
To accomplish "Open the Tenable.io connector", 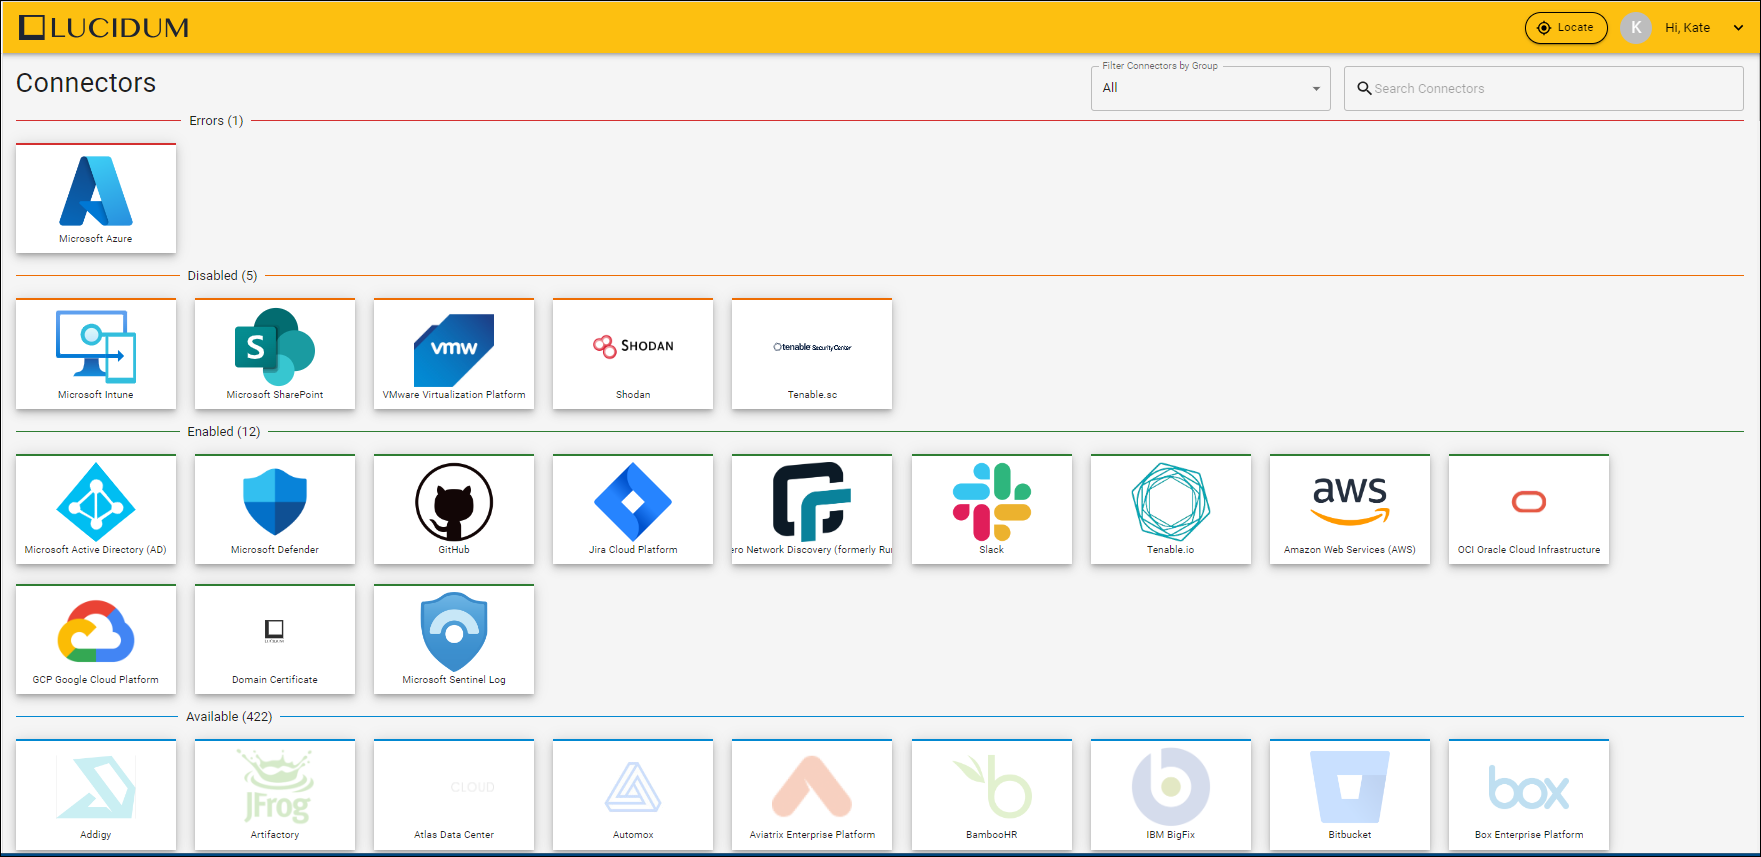I will click(1171, 509).
